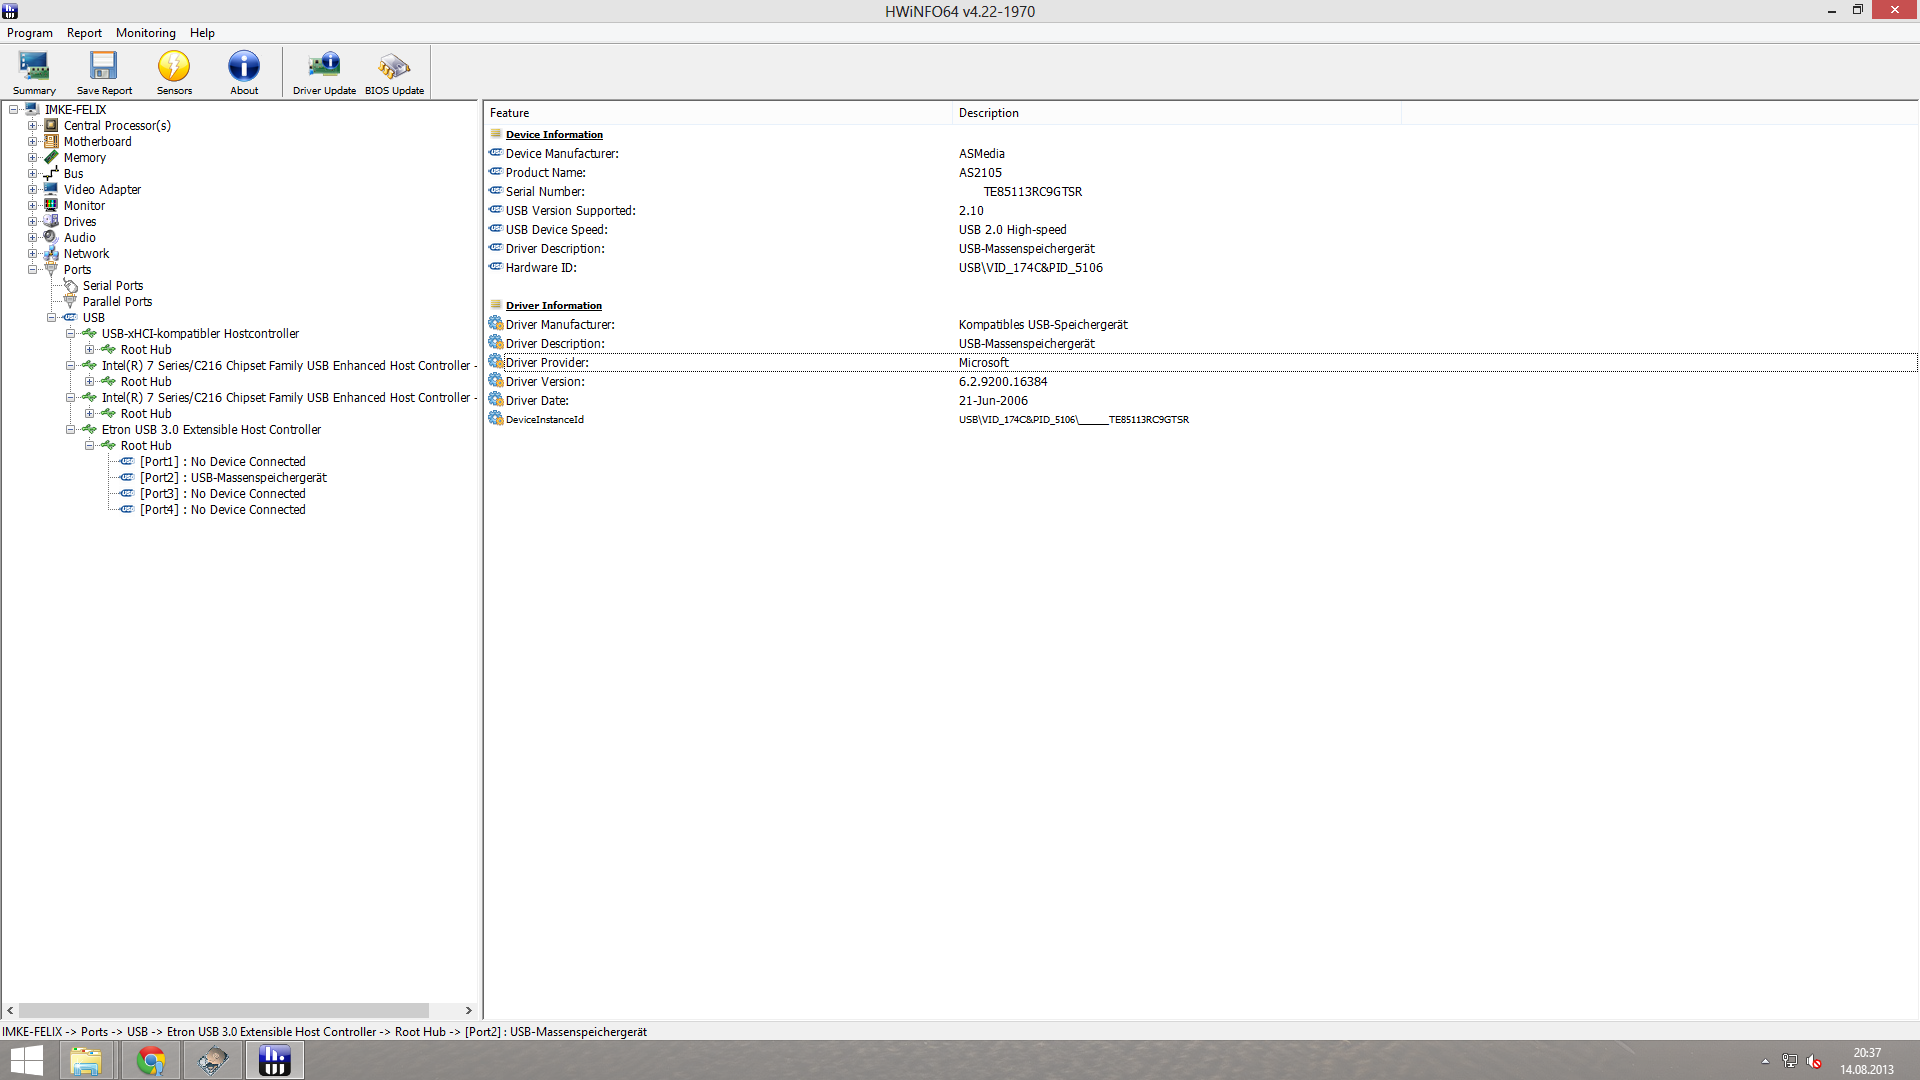Select the Driver Version row
The width and height of the screenshot is (1920, 1080).
[x=545, y=382]
